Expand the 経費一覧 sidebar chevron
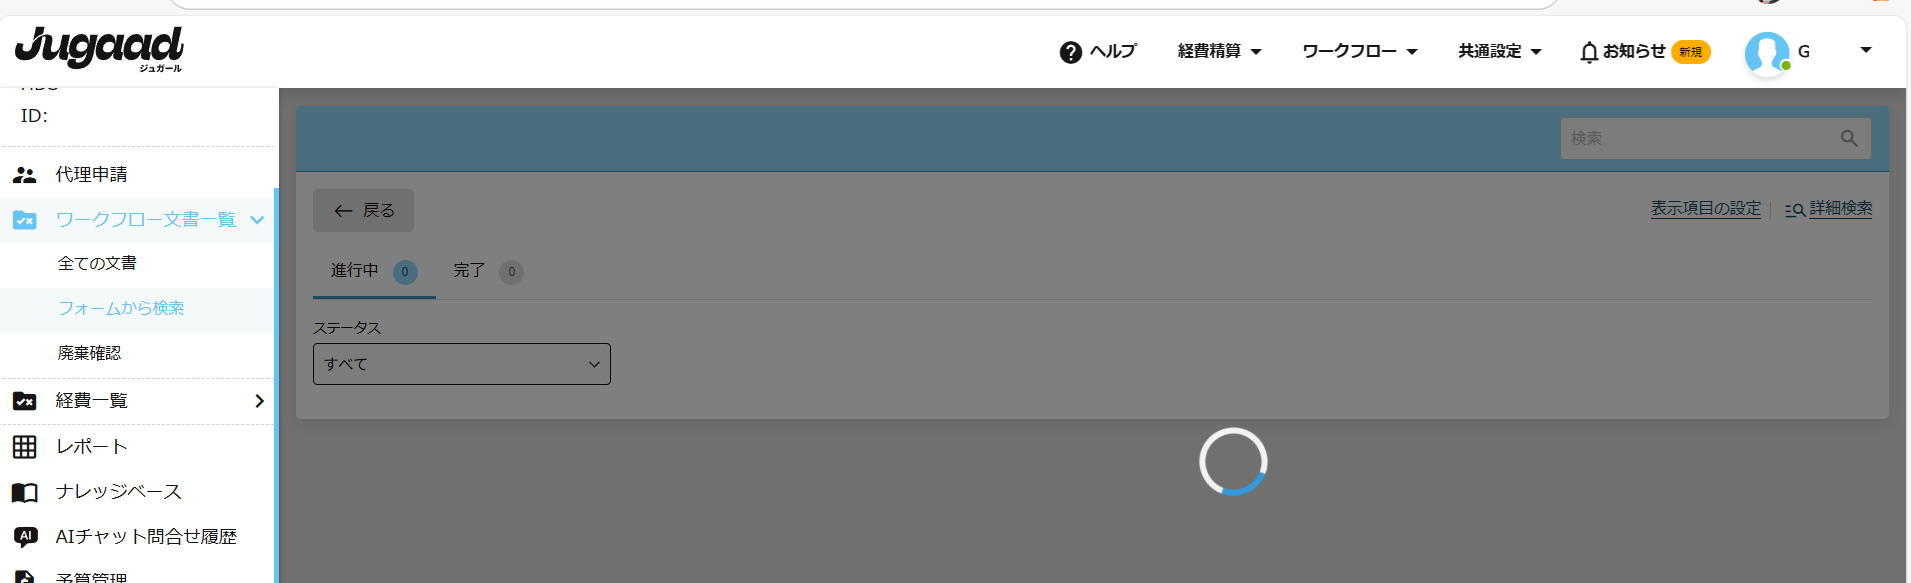 (x=259, y=401)
